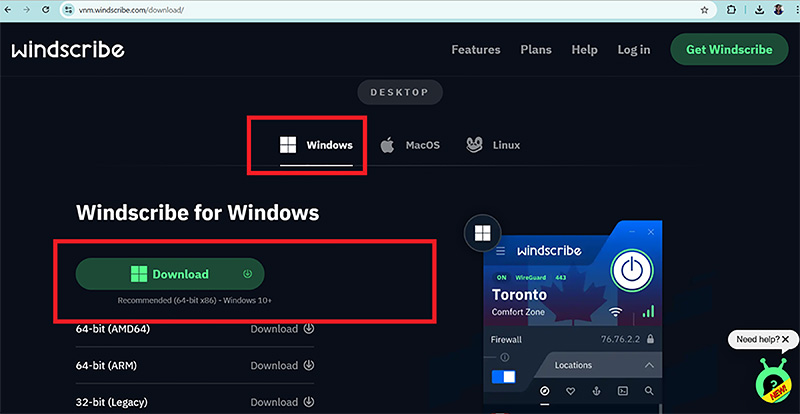Click the green signal bars icon

648,311
